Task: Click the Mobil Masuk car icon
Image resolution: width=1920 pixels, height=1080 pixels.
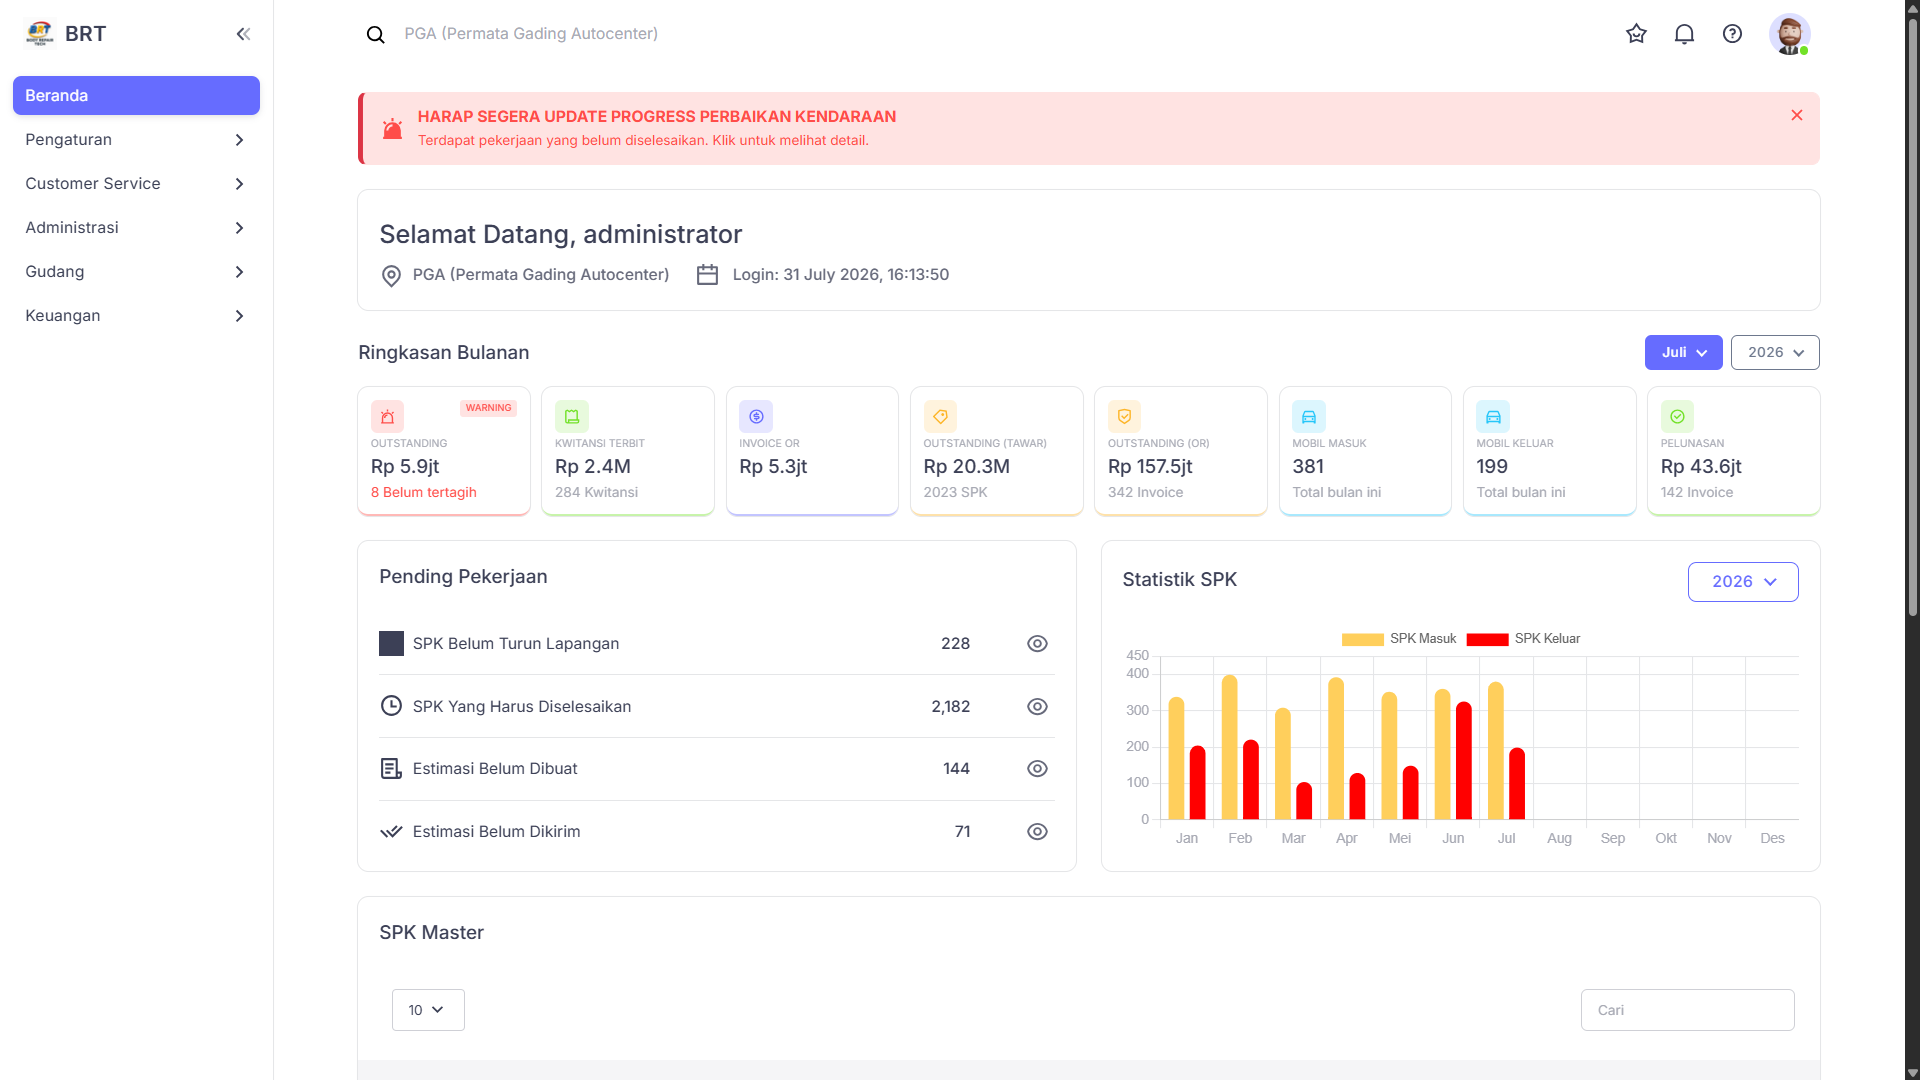Action: tap(1308, 416)
